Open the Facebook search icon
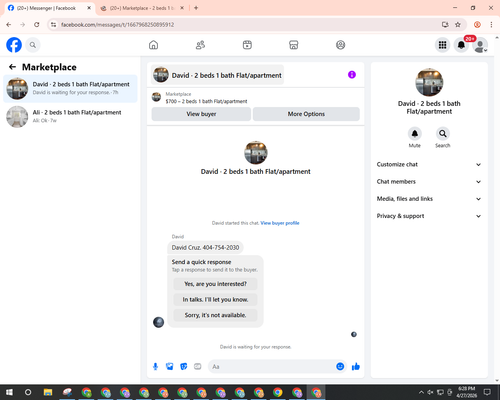Viewport: 500px width, 400px height. click(33, 45)
